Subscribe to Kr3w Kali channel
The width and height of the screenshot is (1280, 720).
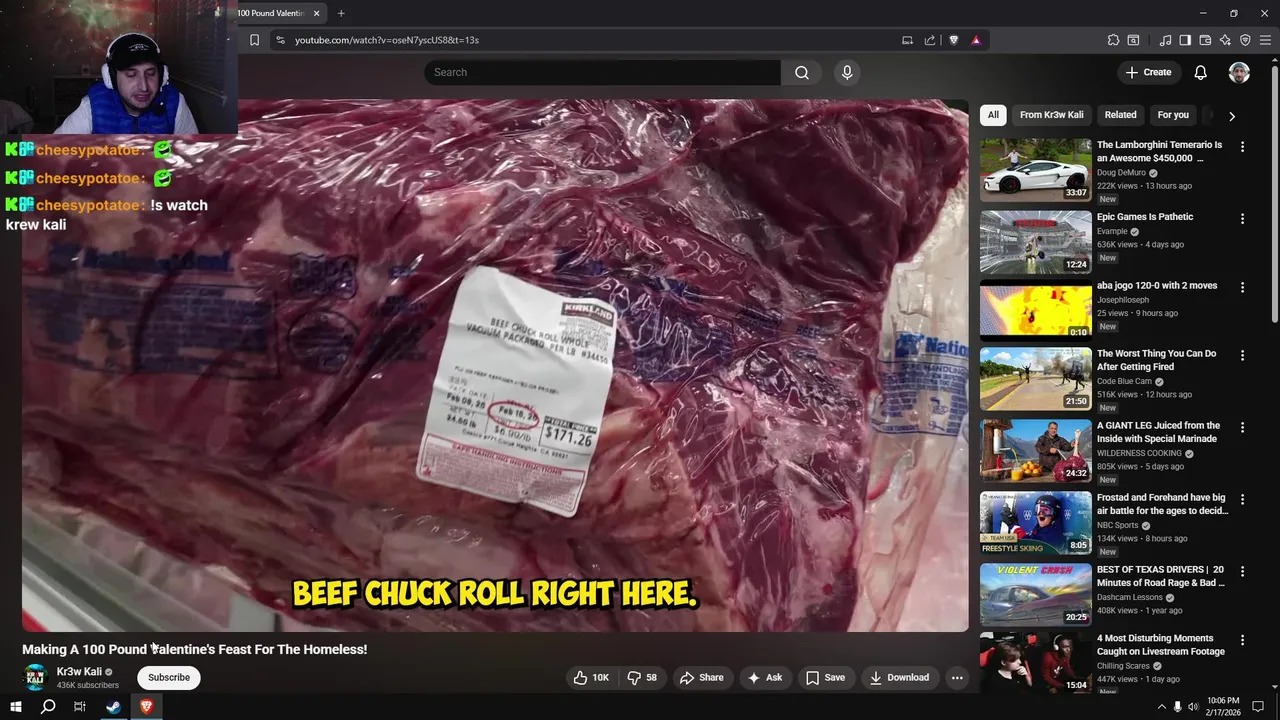pyautogui.click(x=169, y=678)
